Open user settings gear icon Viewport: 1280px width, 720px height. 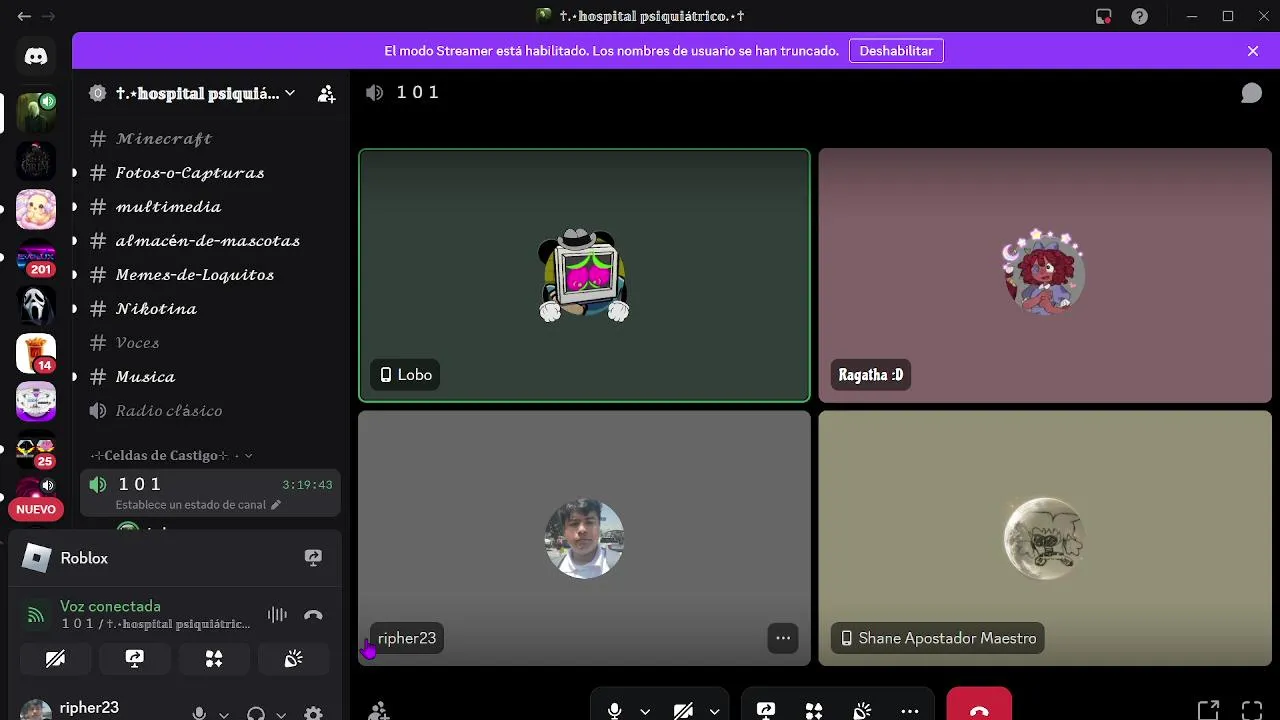tap(313, 714)
